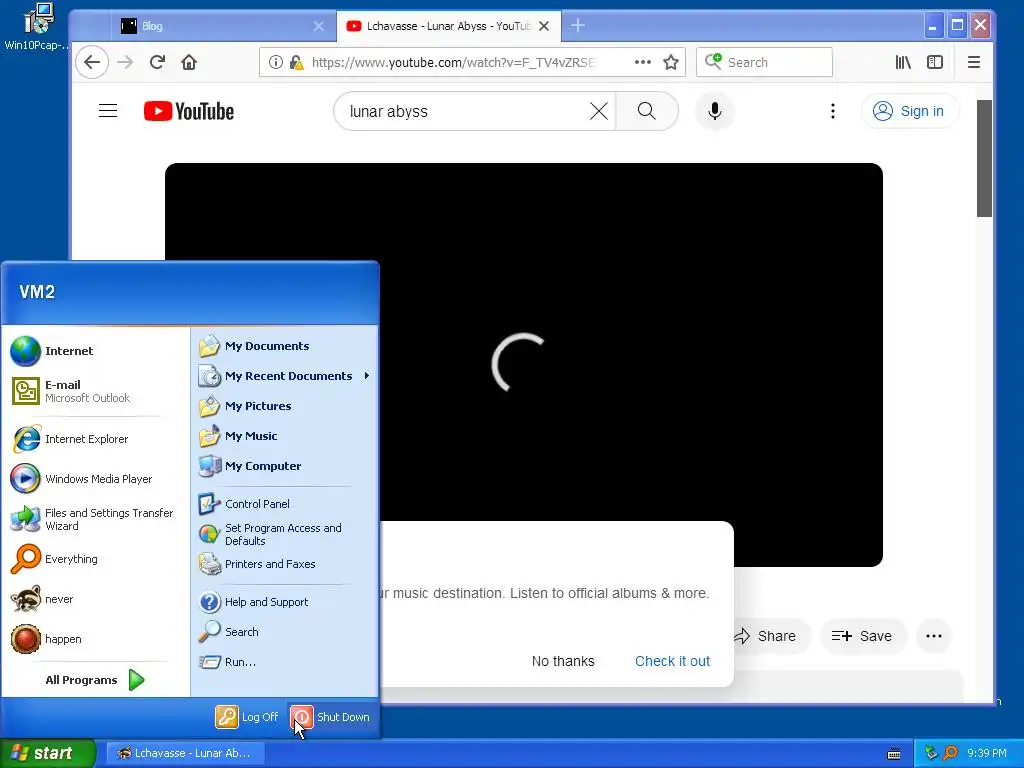Click the insecure padlock warning icon
Viewport: 1024px width, 768px height.
point(296,63)
